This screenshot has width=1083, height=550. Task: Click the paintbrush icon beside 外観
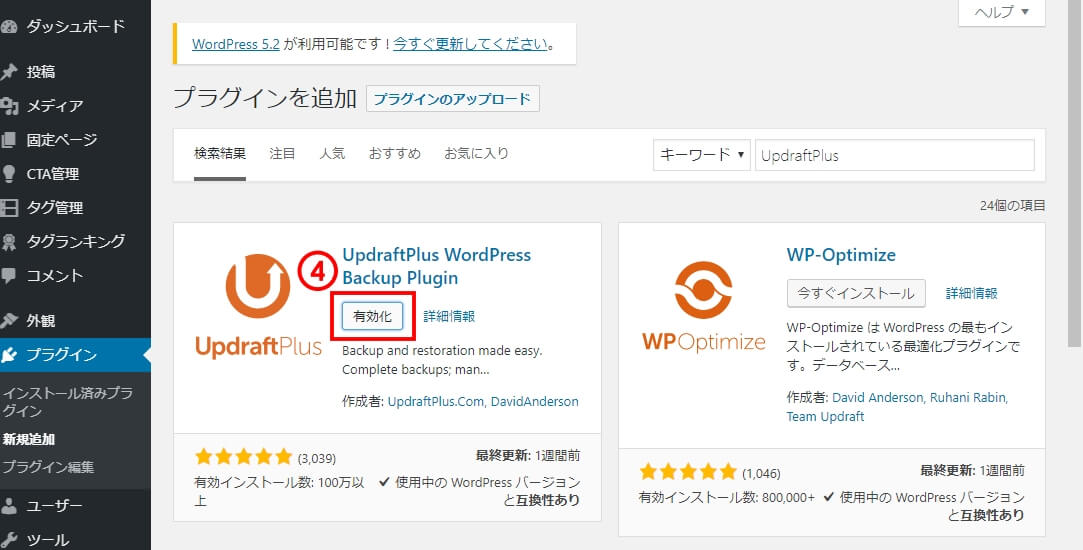(x=8, y=321)
